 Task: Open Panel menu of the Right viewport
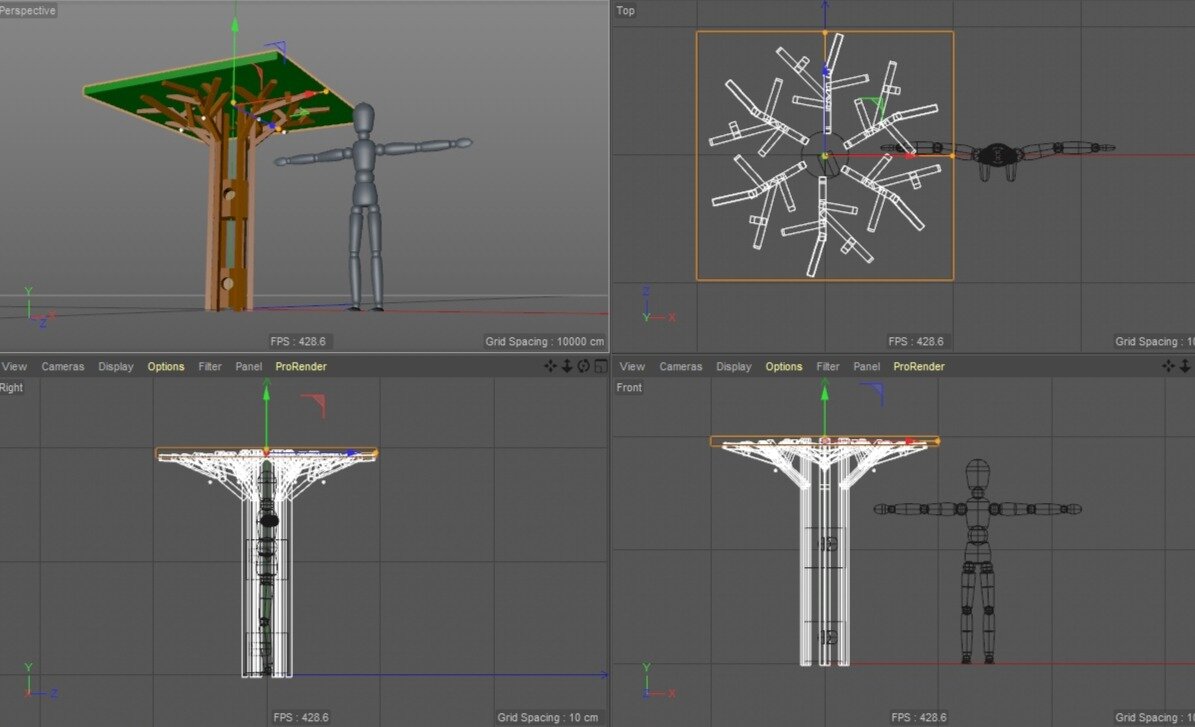248,367
